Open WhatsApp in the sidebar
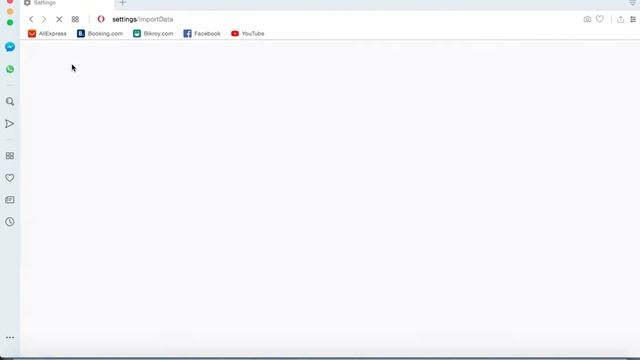This screenshot has width=640, height=360. coord(10,69)
